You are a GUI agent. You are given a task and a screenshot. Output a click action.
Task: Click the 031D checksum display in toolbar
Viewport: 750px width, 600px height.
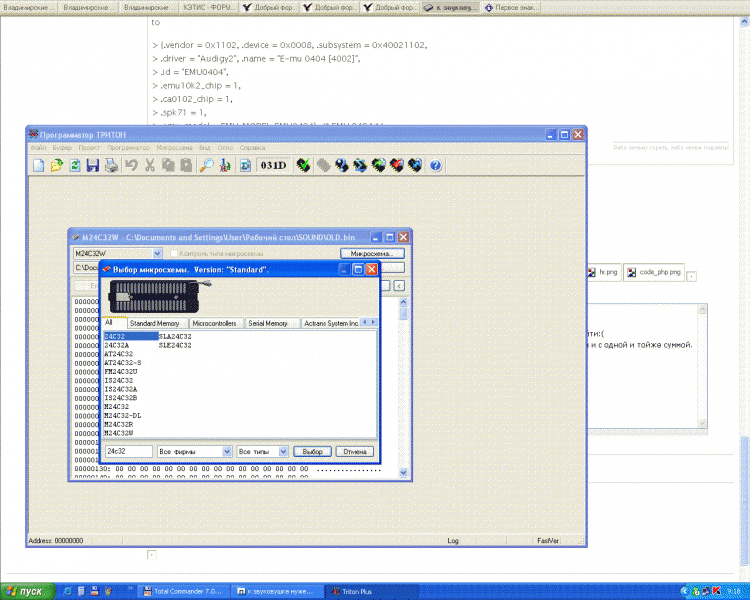(x=274, y=166)
